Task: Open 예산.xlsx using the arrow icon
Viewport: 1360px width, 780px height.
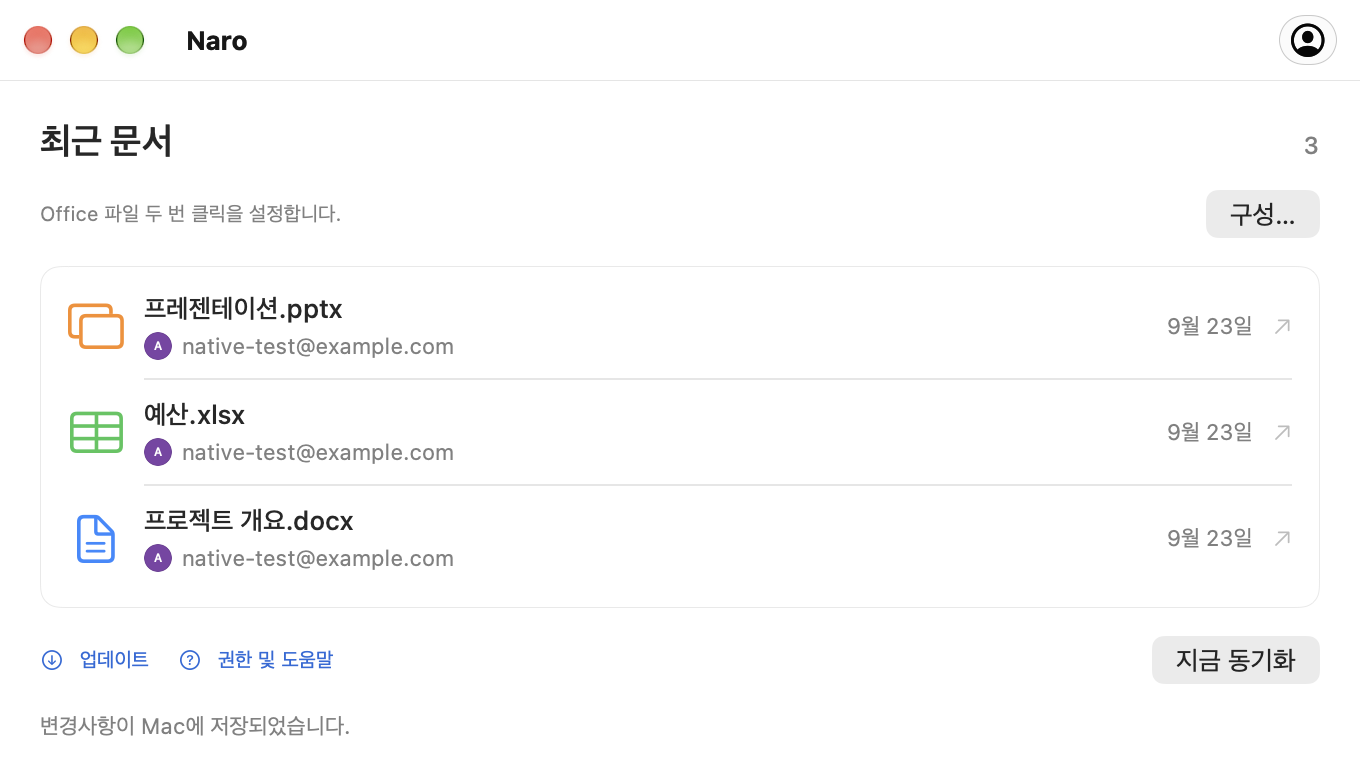Action: click(x=1282, y=432)
